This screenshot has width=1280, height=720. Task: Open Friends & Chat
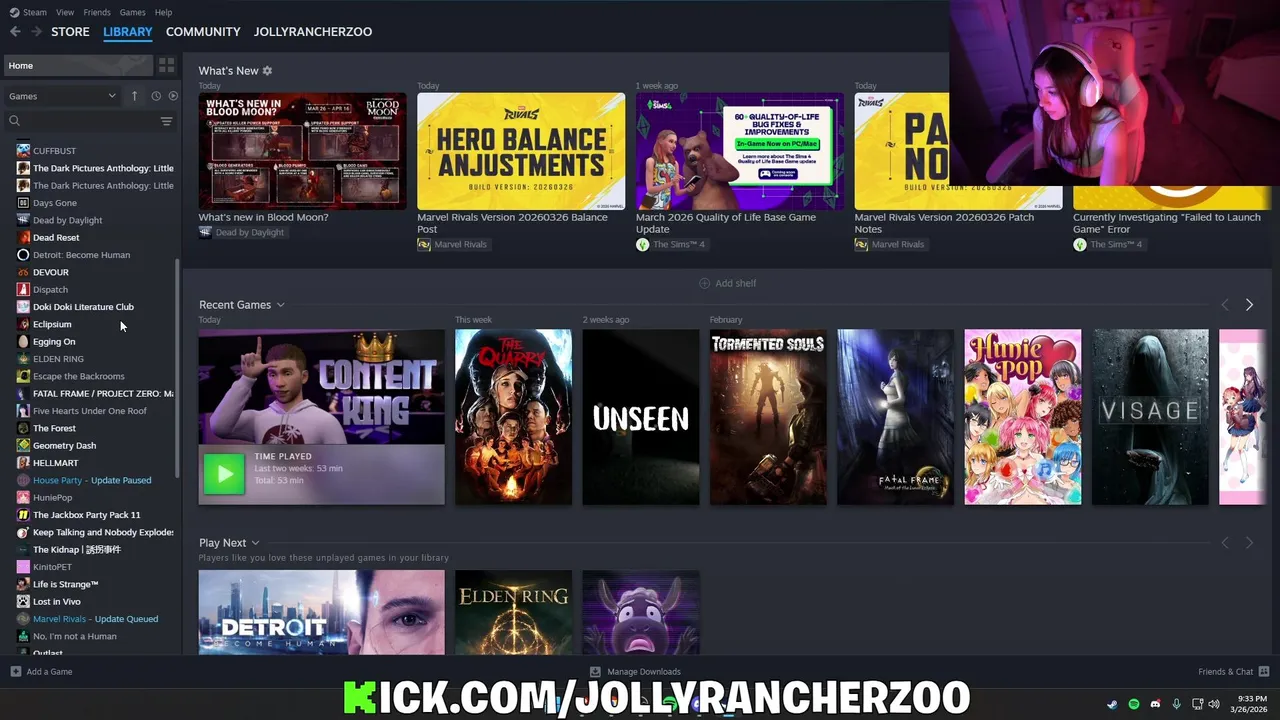1234,672
